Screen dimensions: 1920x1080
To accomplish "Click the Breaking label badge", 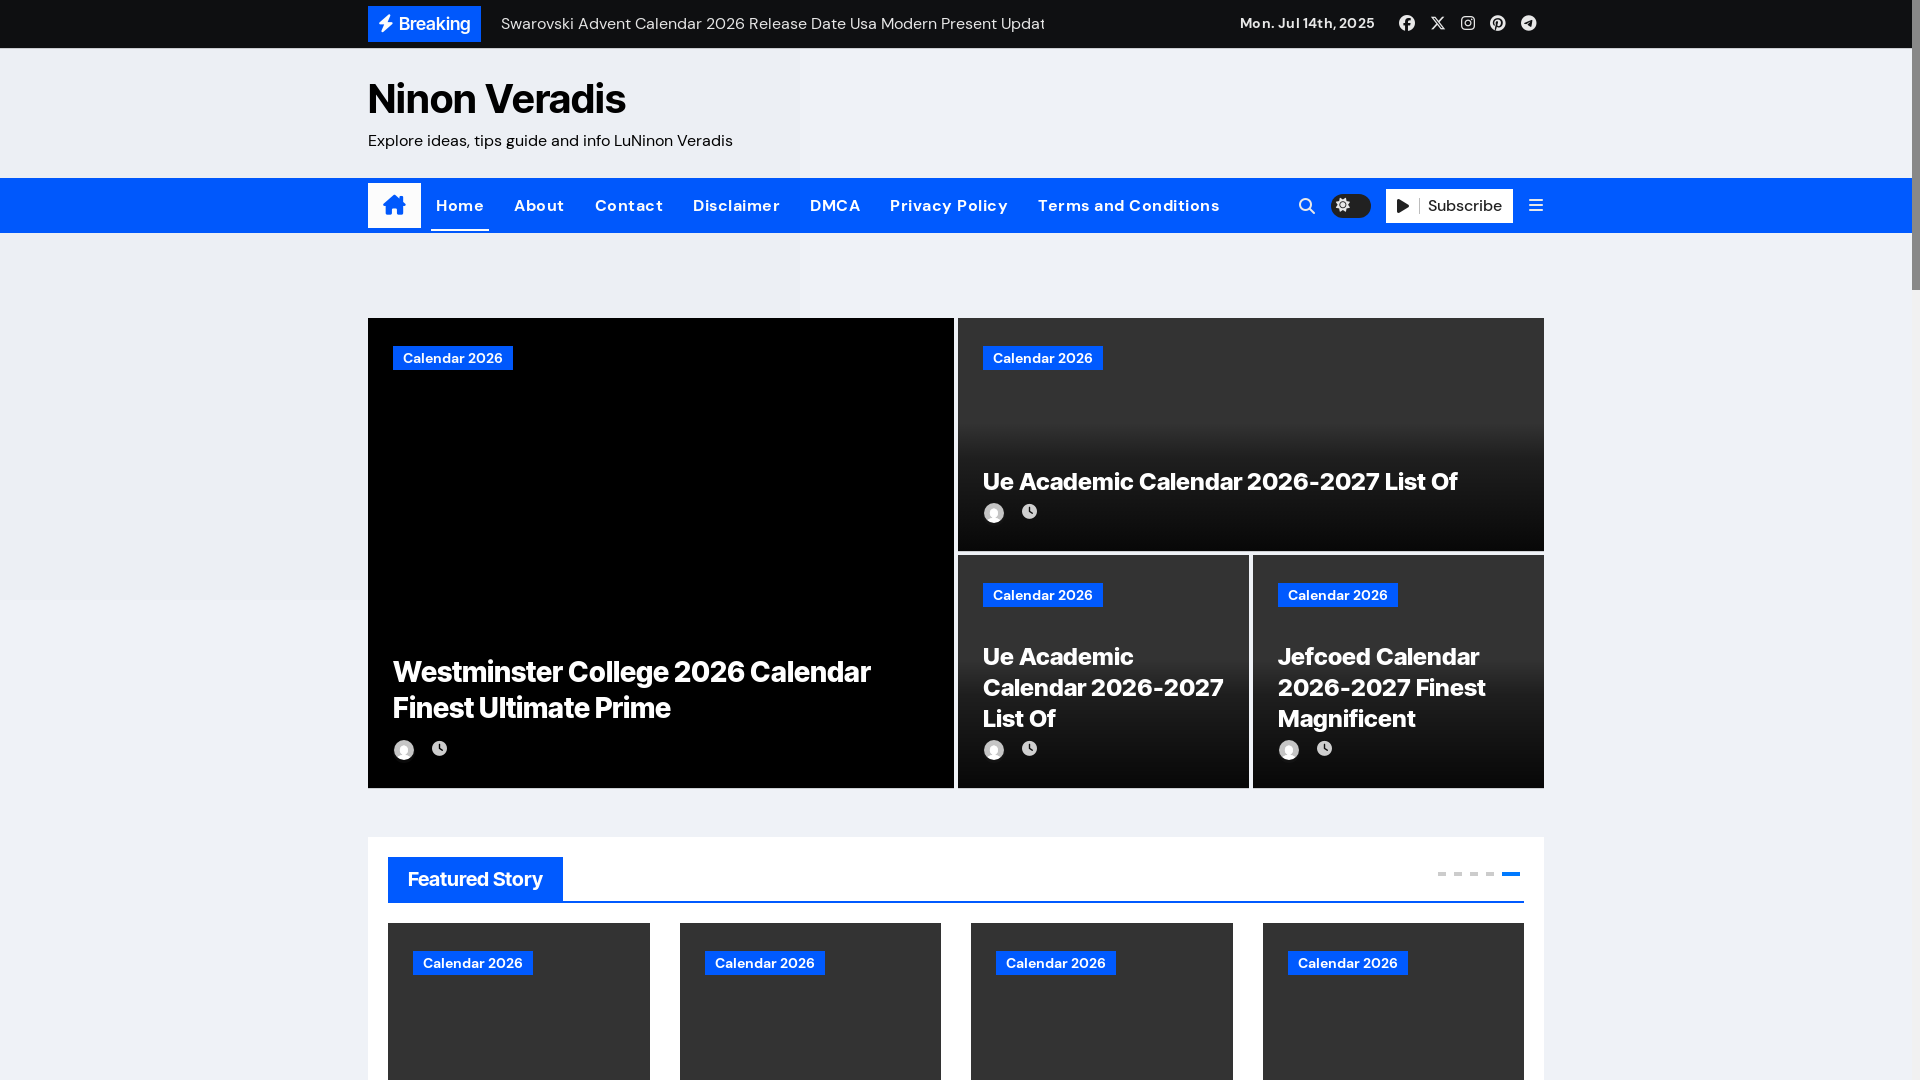I will (424, 24).
